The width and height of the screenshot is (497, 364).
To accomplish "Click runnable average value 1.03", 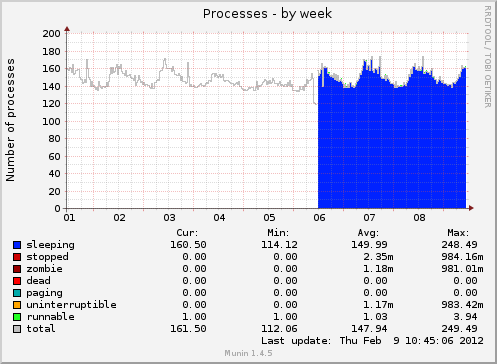I will [x=375, y=317].
